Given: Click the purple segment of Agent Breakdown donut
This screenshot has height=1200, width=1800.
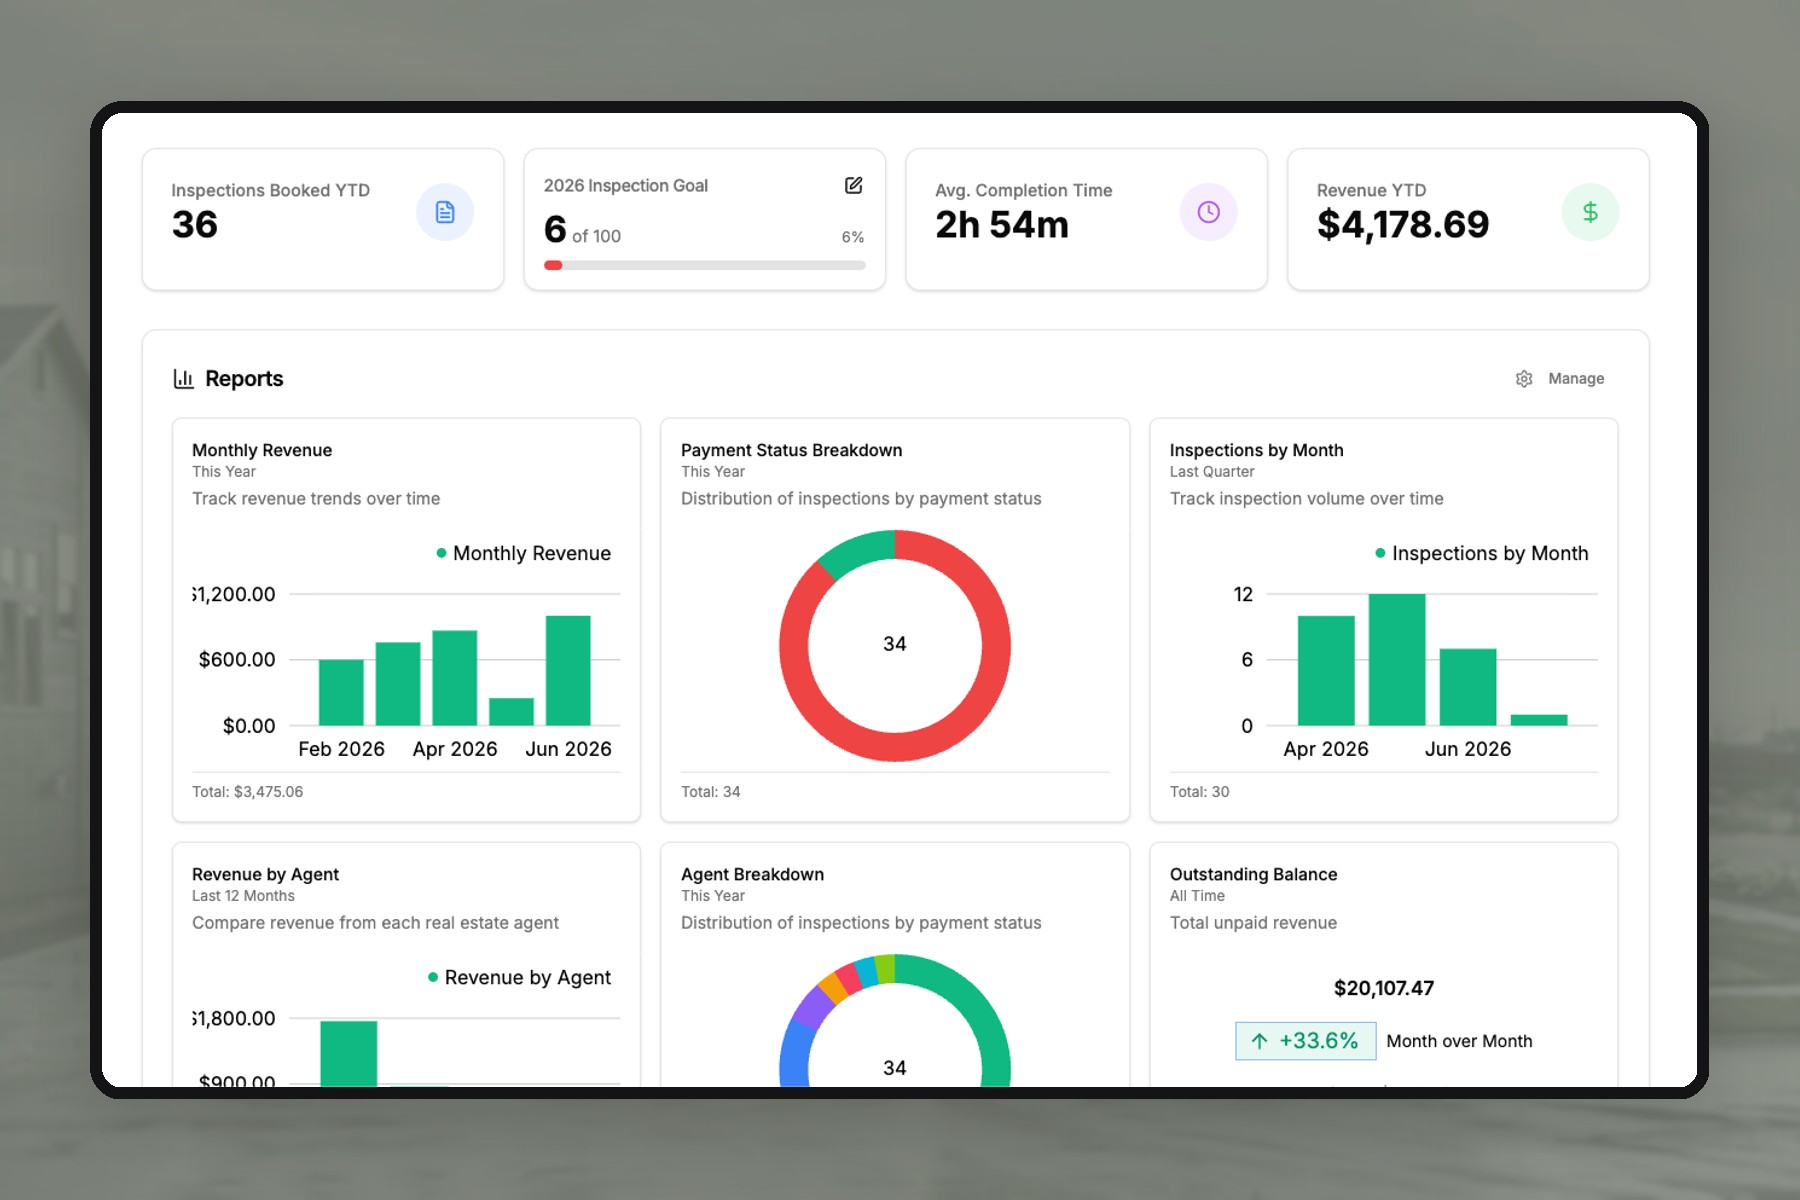Looking at the screenshot, I should click(x=813, y=1005).
